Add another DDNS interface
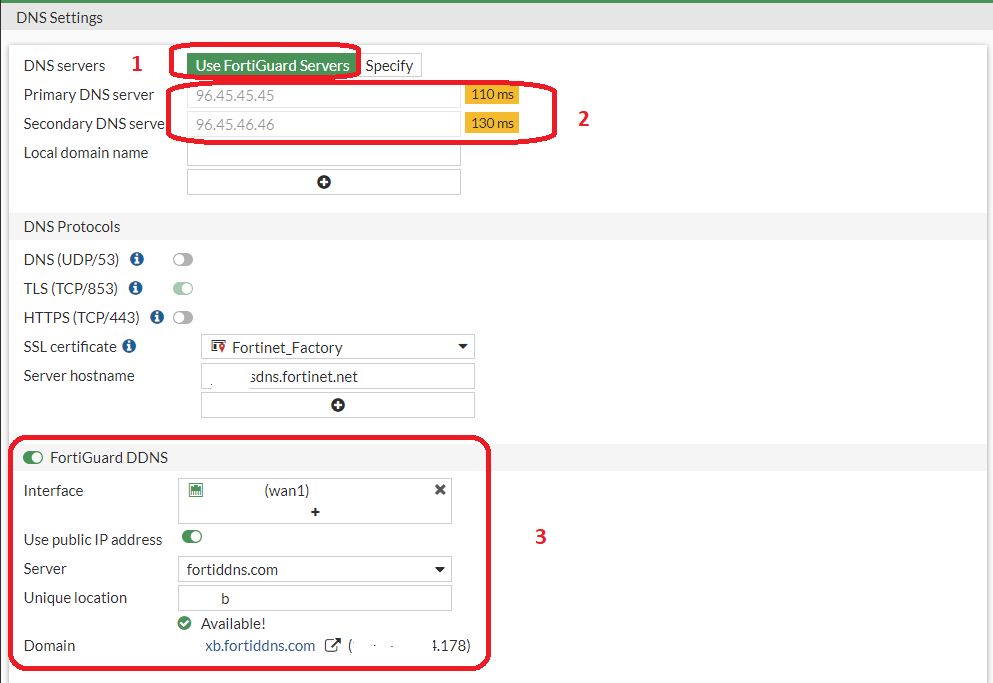This screenshot has height=683, width=993. [315, 512]
